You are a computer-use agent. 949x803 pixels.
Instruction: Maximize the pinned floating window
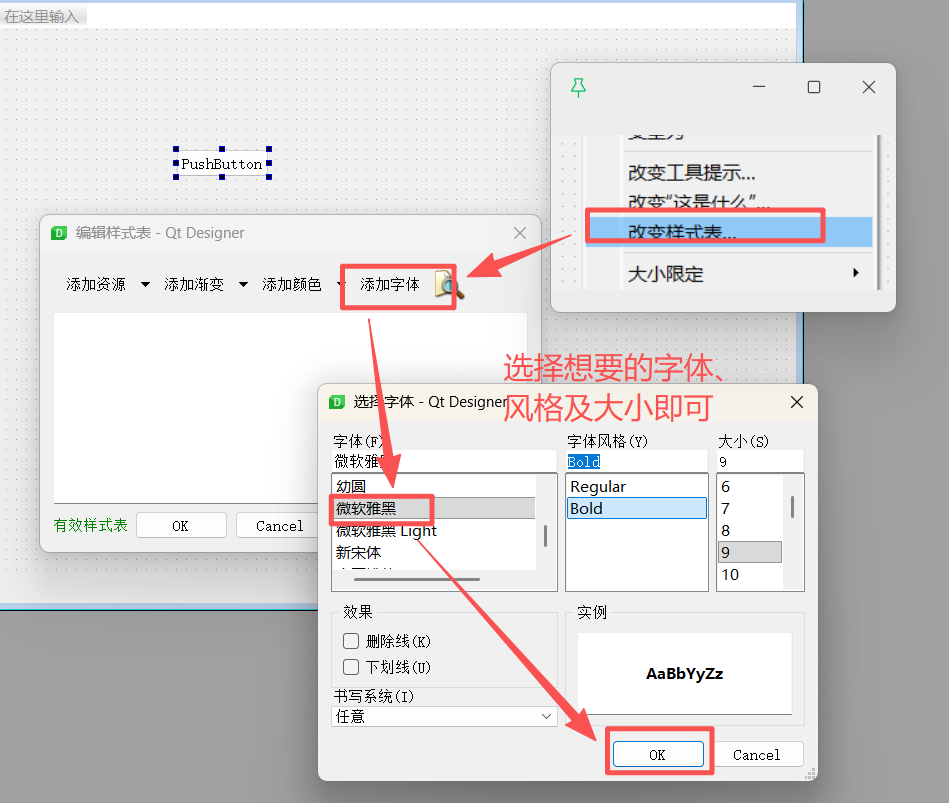[x=814, y=87]
